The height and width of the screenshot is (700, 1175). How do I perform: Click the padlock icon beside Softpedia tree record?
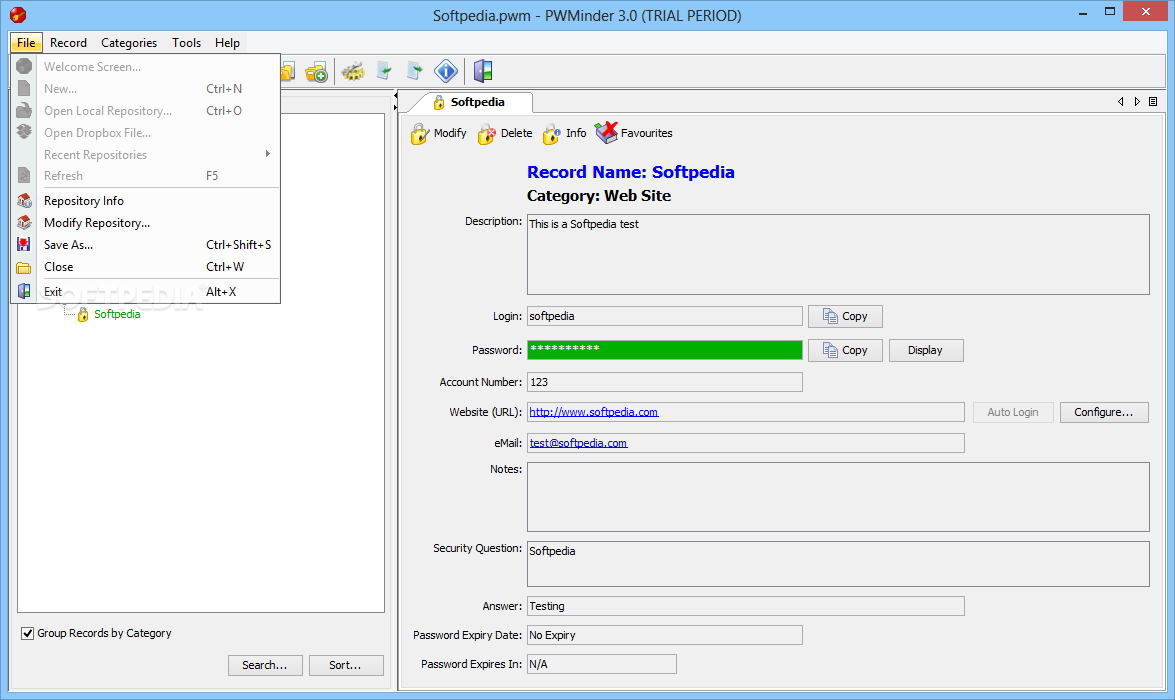point(83,315)
